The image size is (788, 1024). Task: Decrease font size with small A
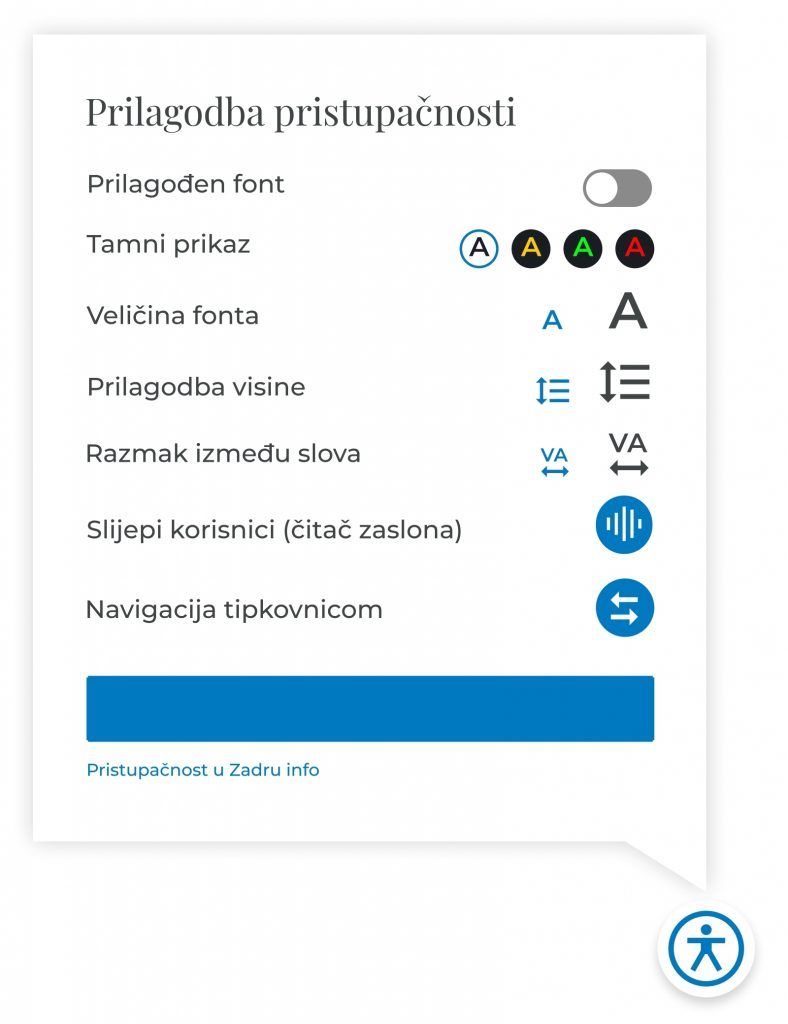click(552, 320)
